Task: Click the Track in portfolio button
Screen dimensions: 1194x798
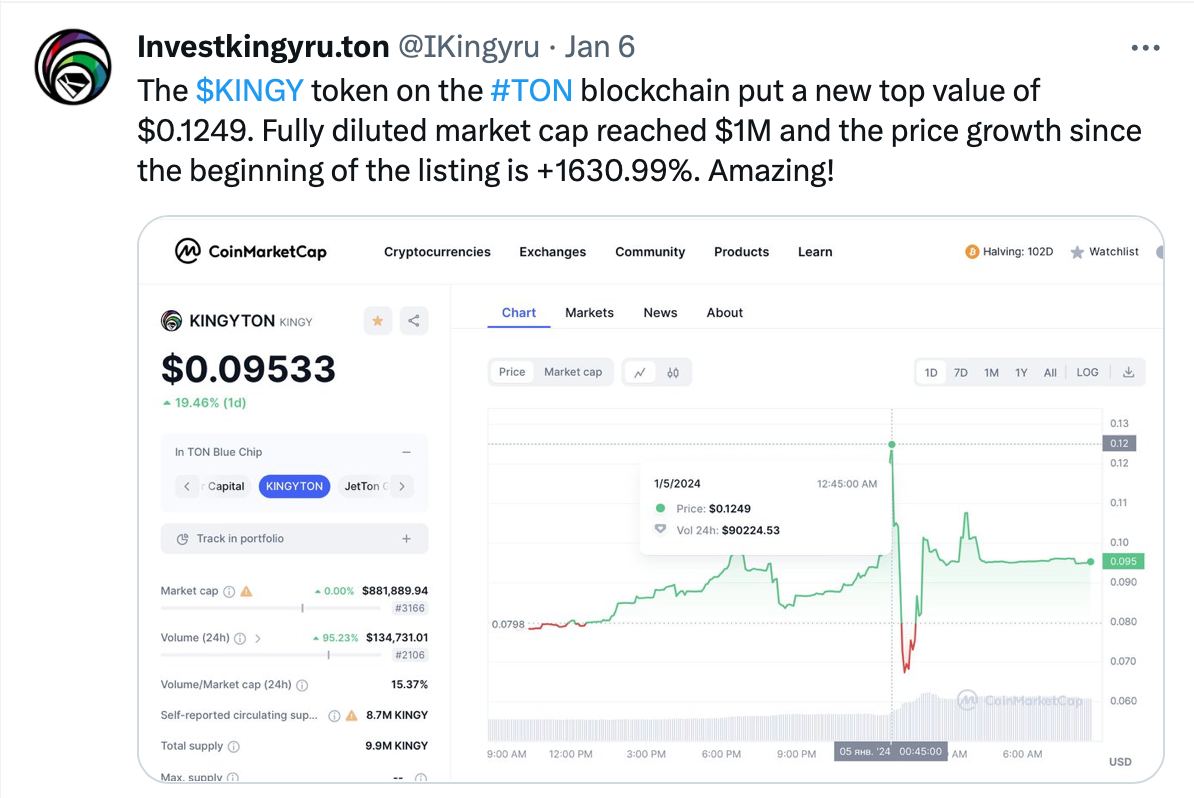Action: [294, 539]
